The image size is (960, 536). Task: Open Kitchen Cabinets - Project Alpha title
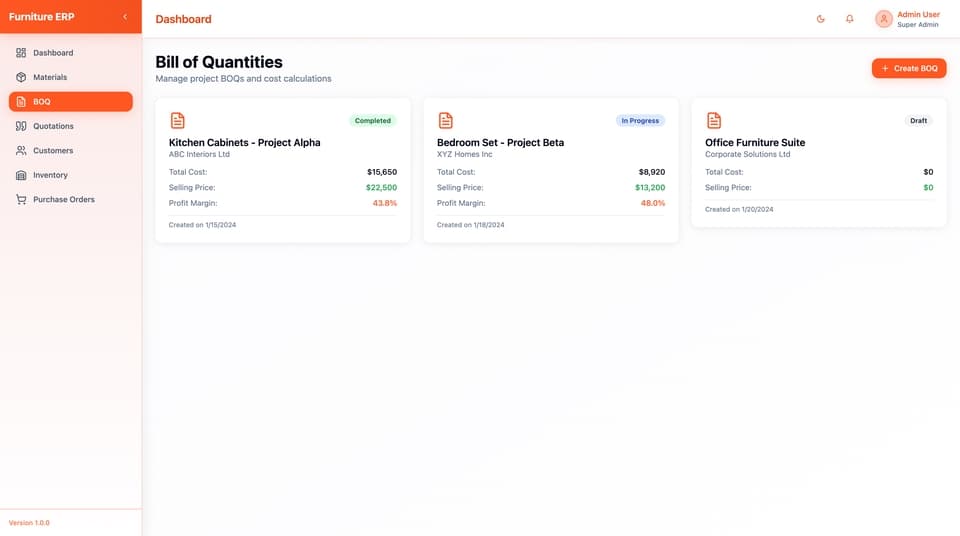pos(244,142)
